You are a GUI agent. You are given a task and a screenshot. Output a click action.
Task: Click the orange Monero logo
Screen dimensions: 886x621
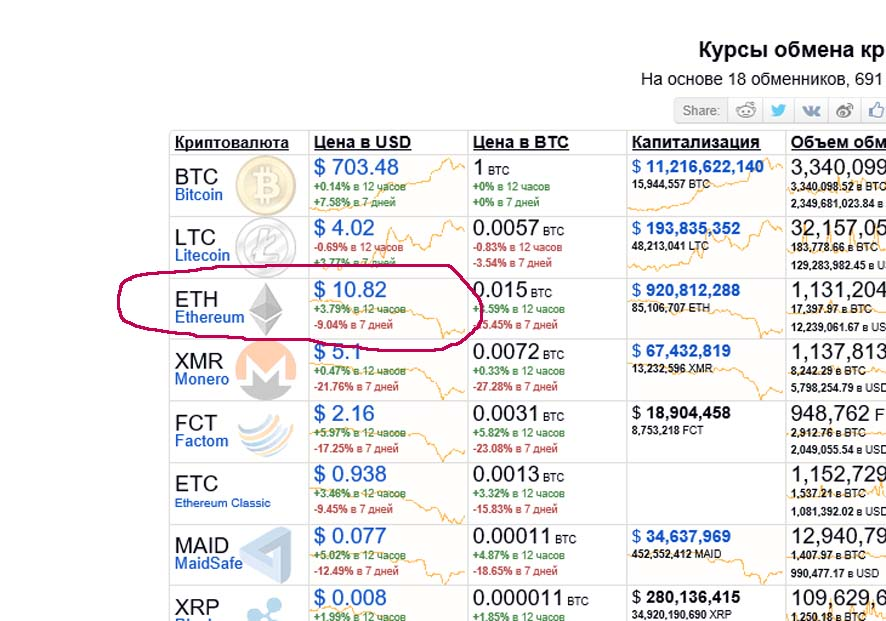[x=265, y=370]
